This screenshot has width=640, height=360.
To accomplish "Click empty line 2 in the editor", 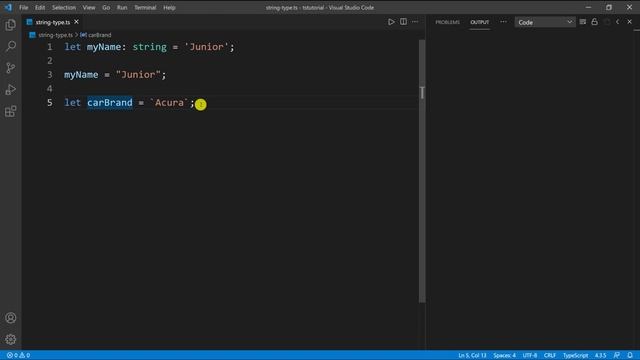I will 241,61.
